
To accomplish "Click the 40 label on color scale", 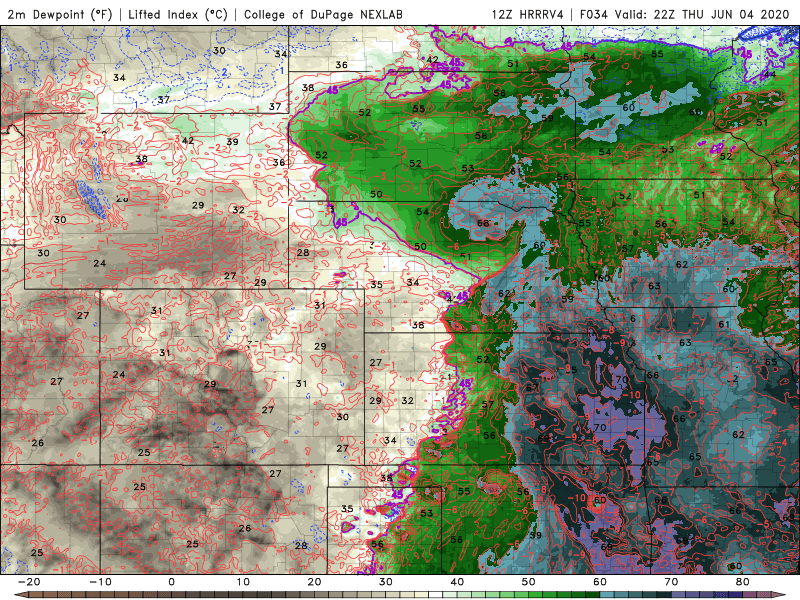I will point(457,582).
